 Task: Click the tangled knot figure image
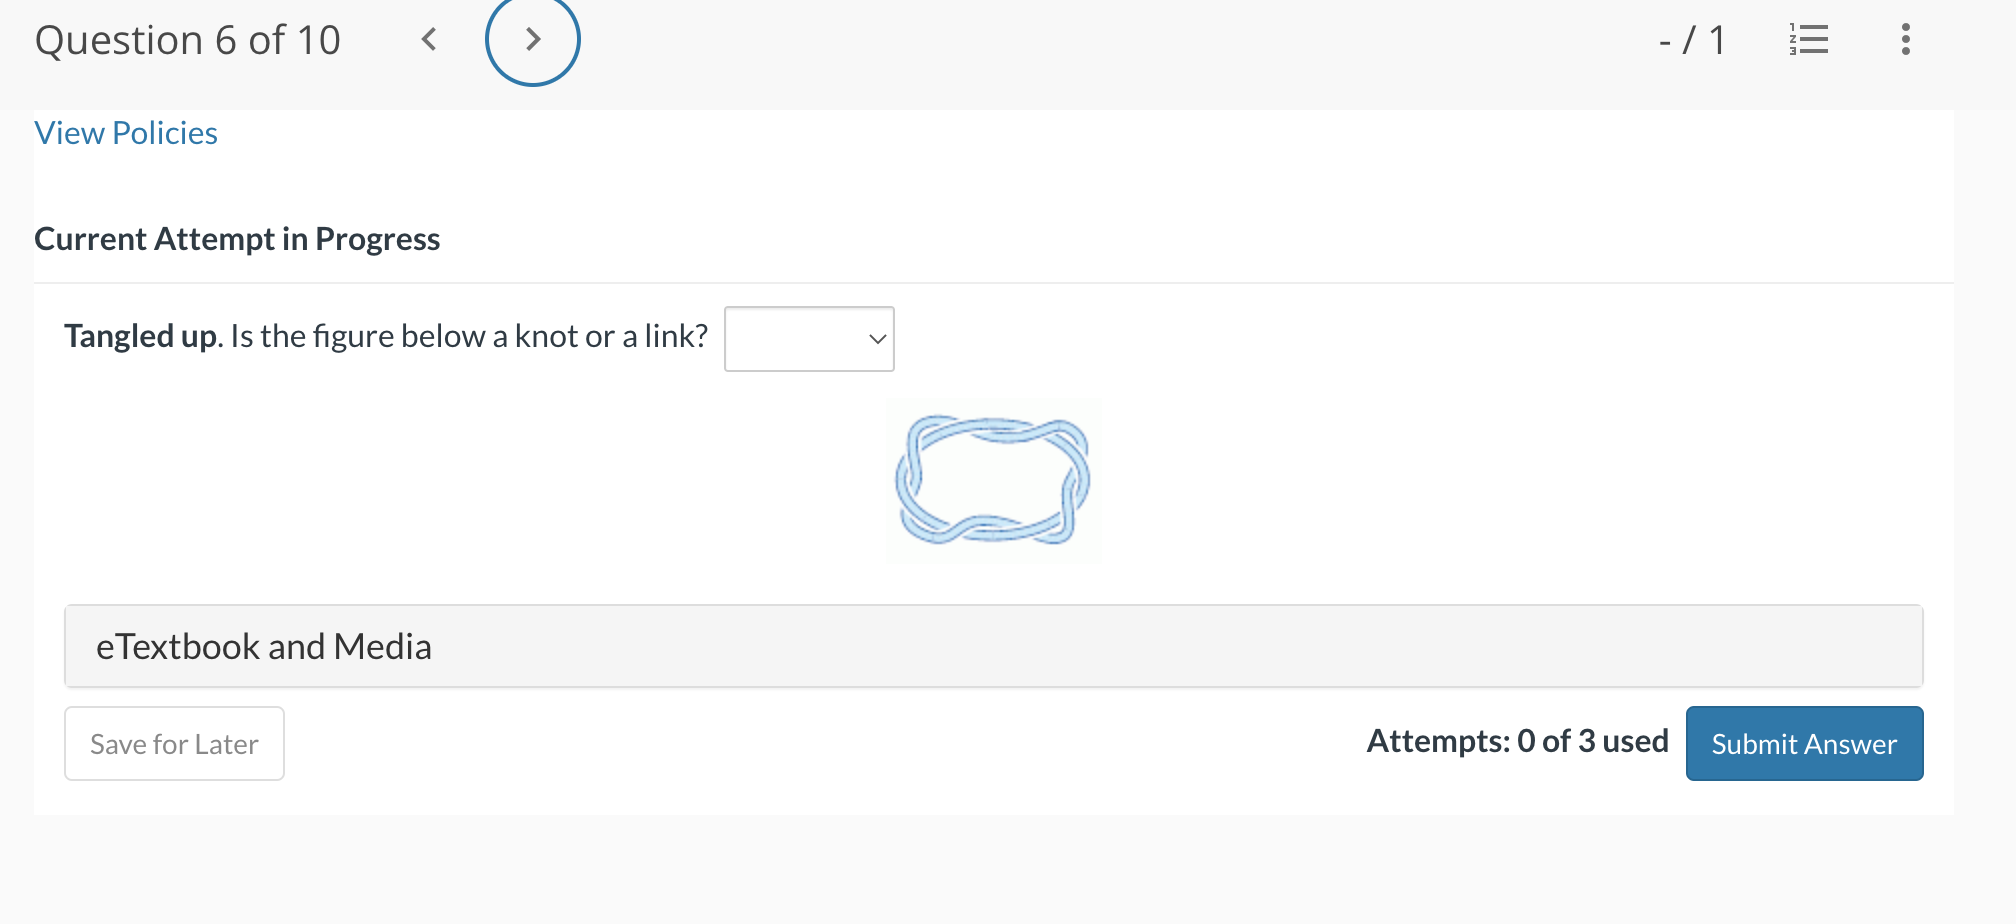[994, 480]
